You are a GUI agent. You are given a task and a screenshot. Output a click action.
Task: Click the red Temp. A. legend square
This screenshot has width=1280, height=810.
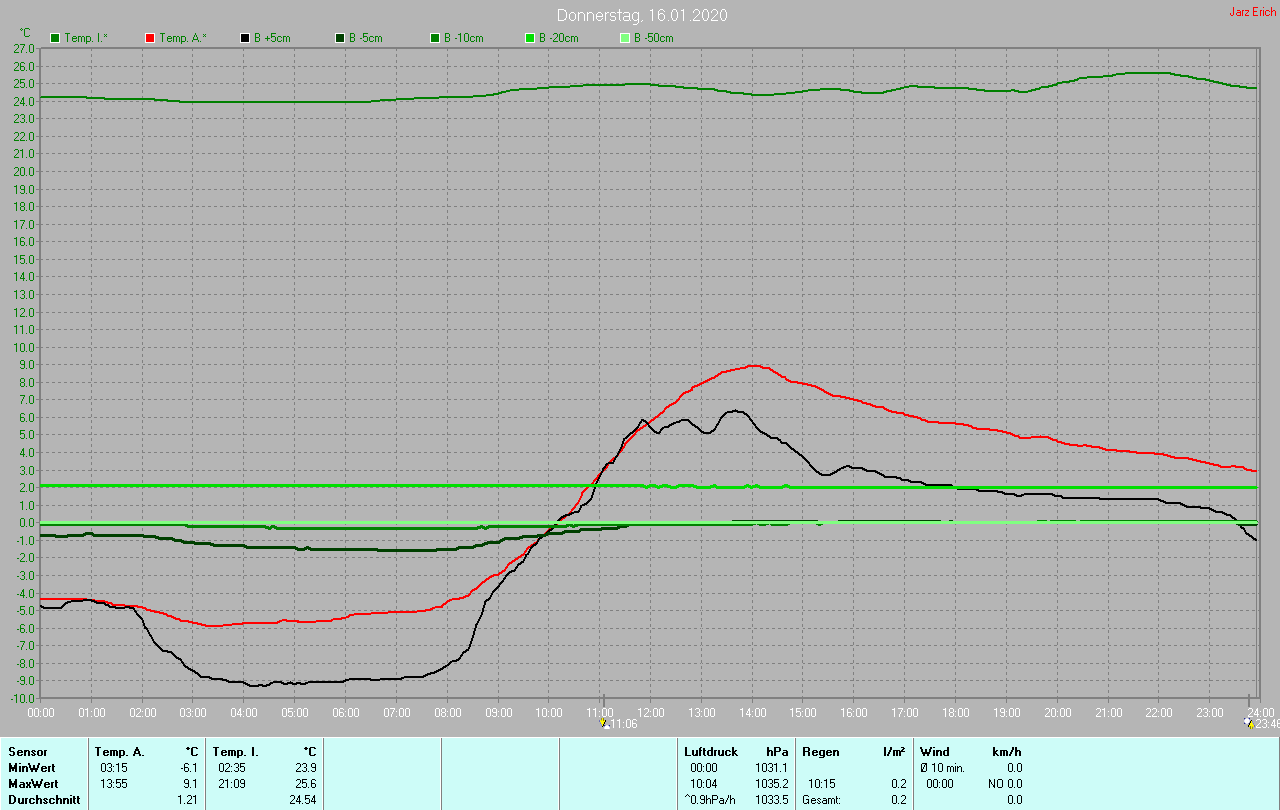coord(150,38)
